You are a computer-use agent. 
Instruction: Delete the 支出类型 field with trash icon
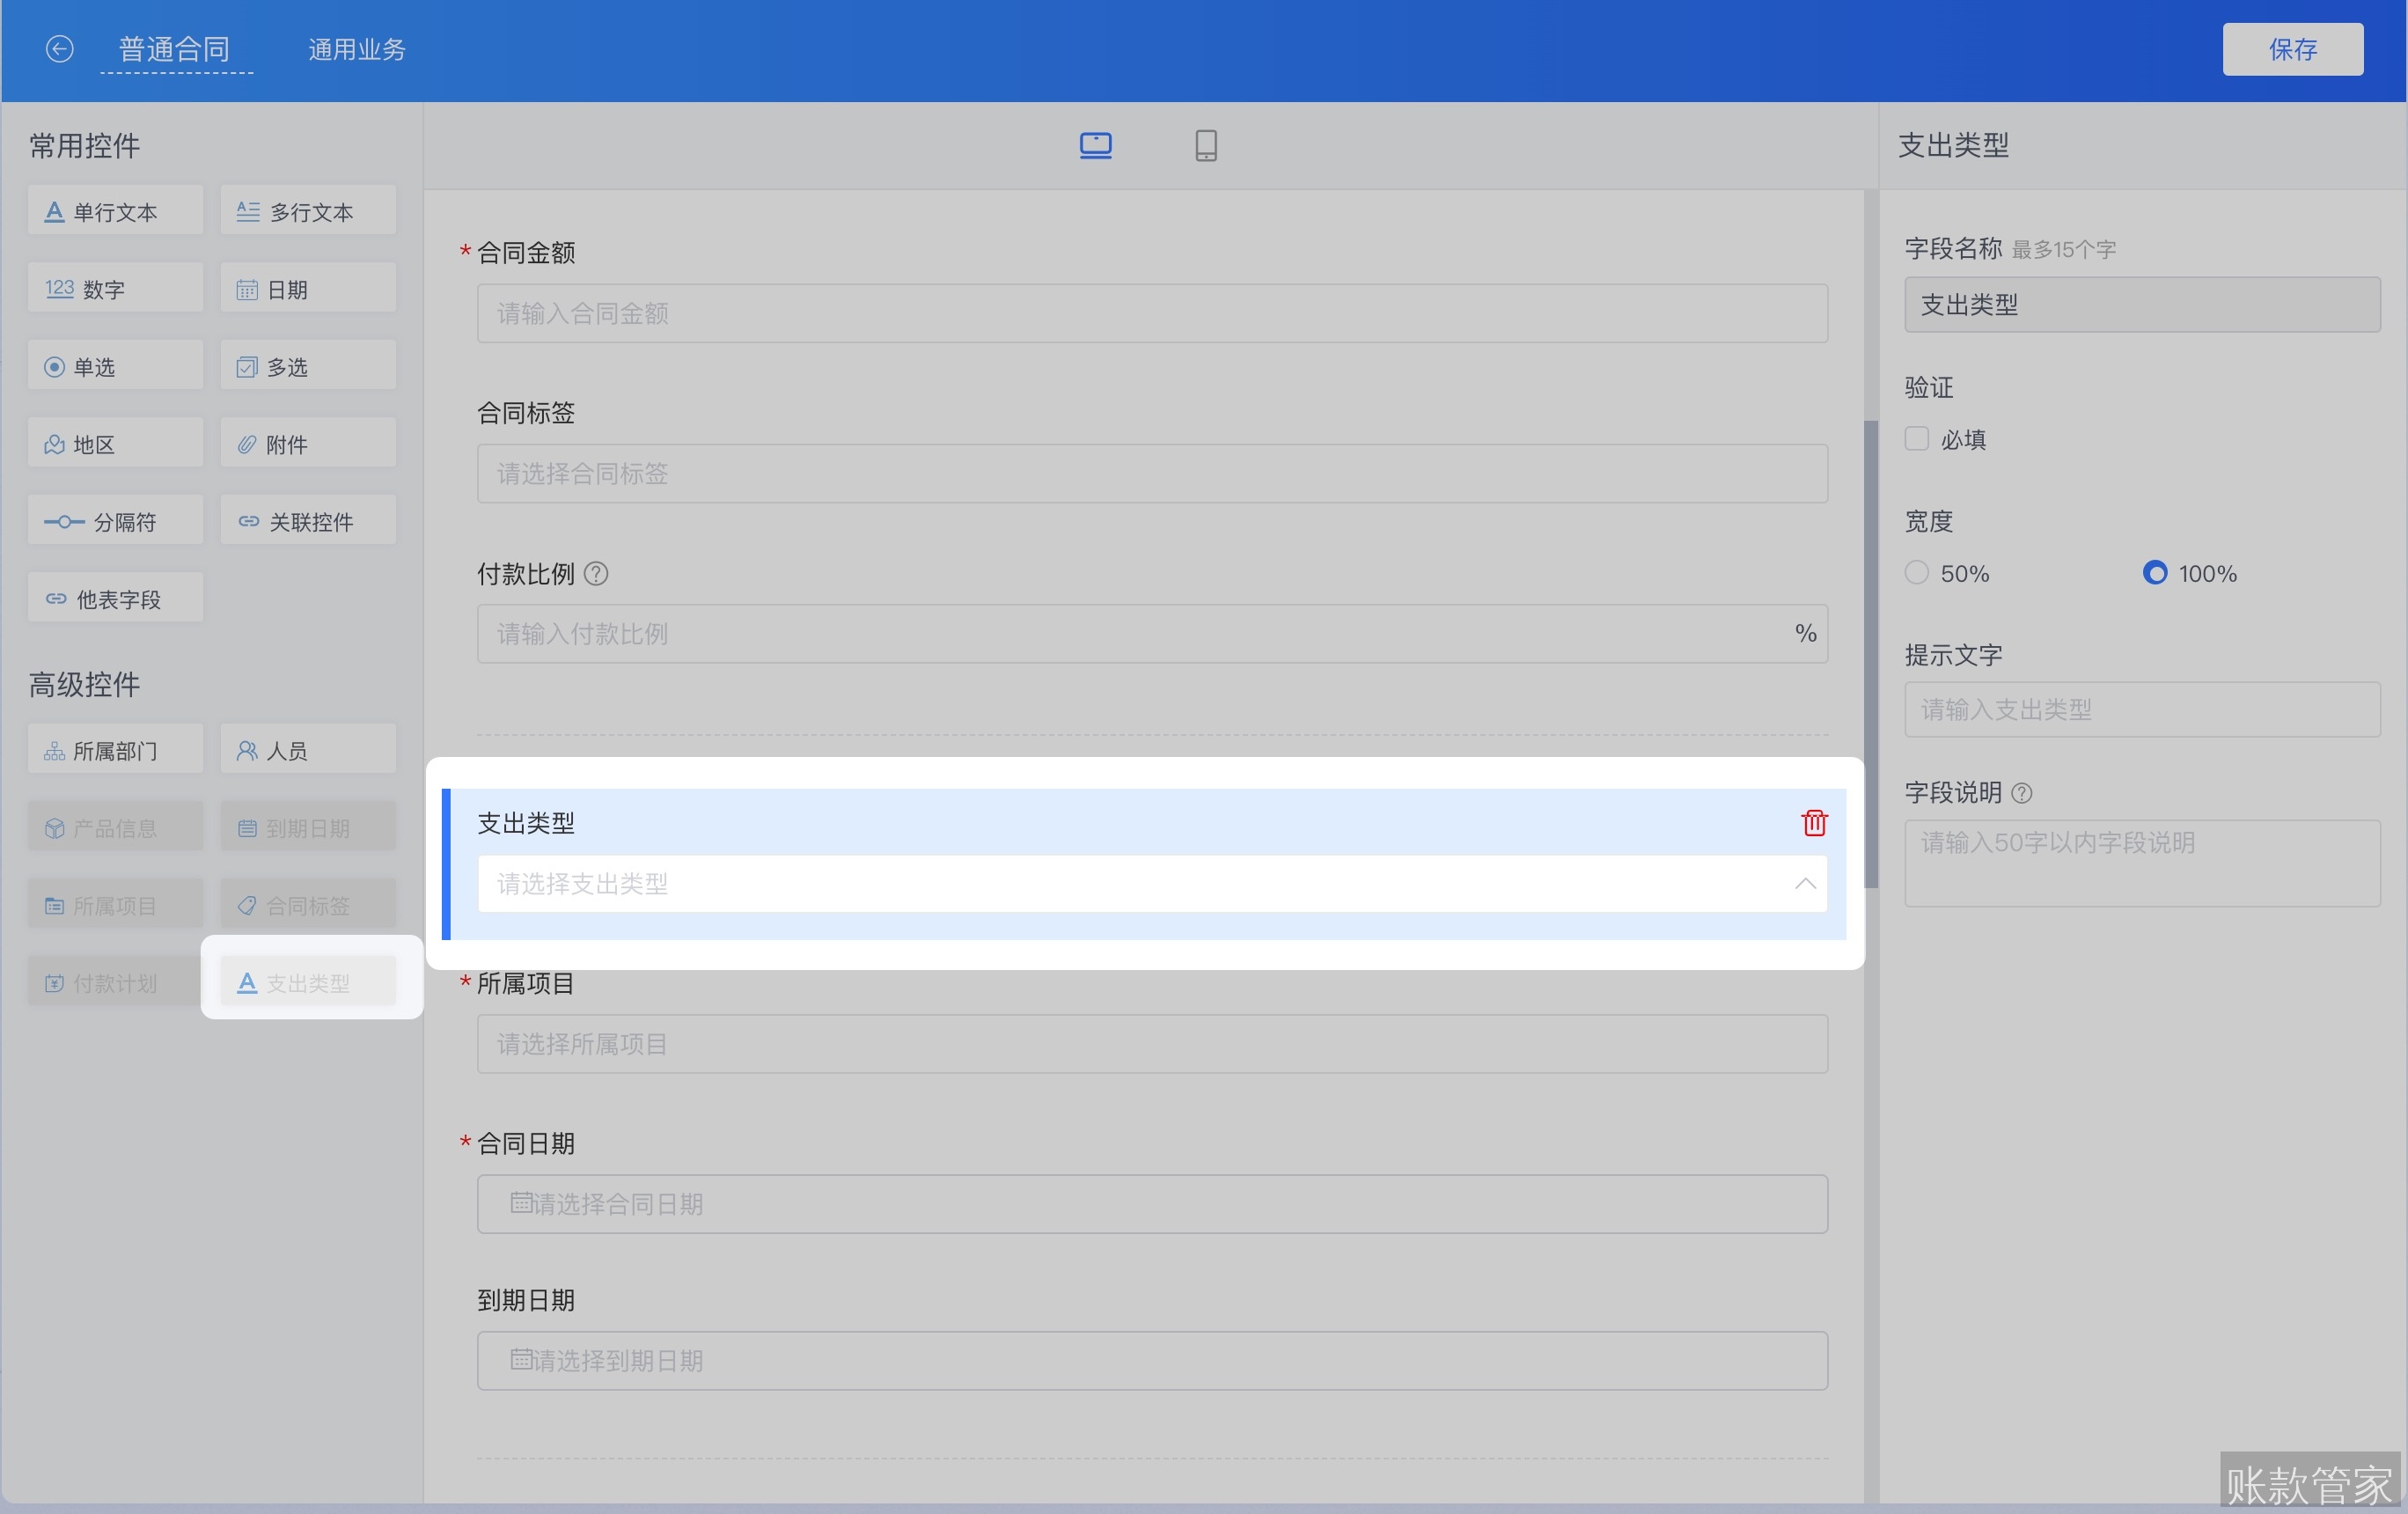click(1813, 823)
